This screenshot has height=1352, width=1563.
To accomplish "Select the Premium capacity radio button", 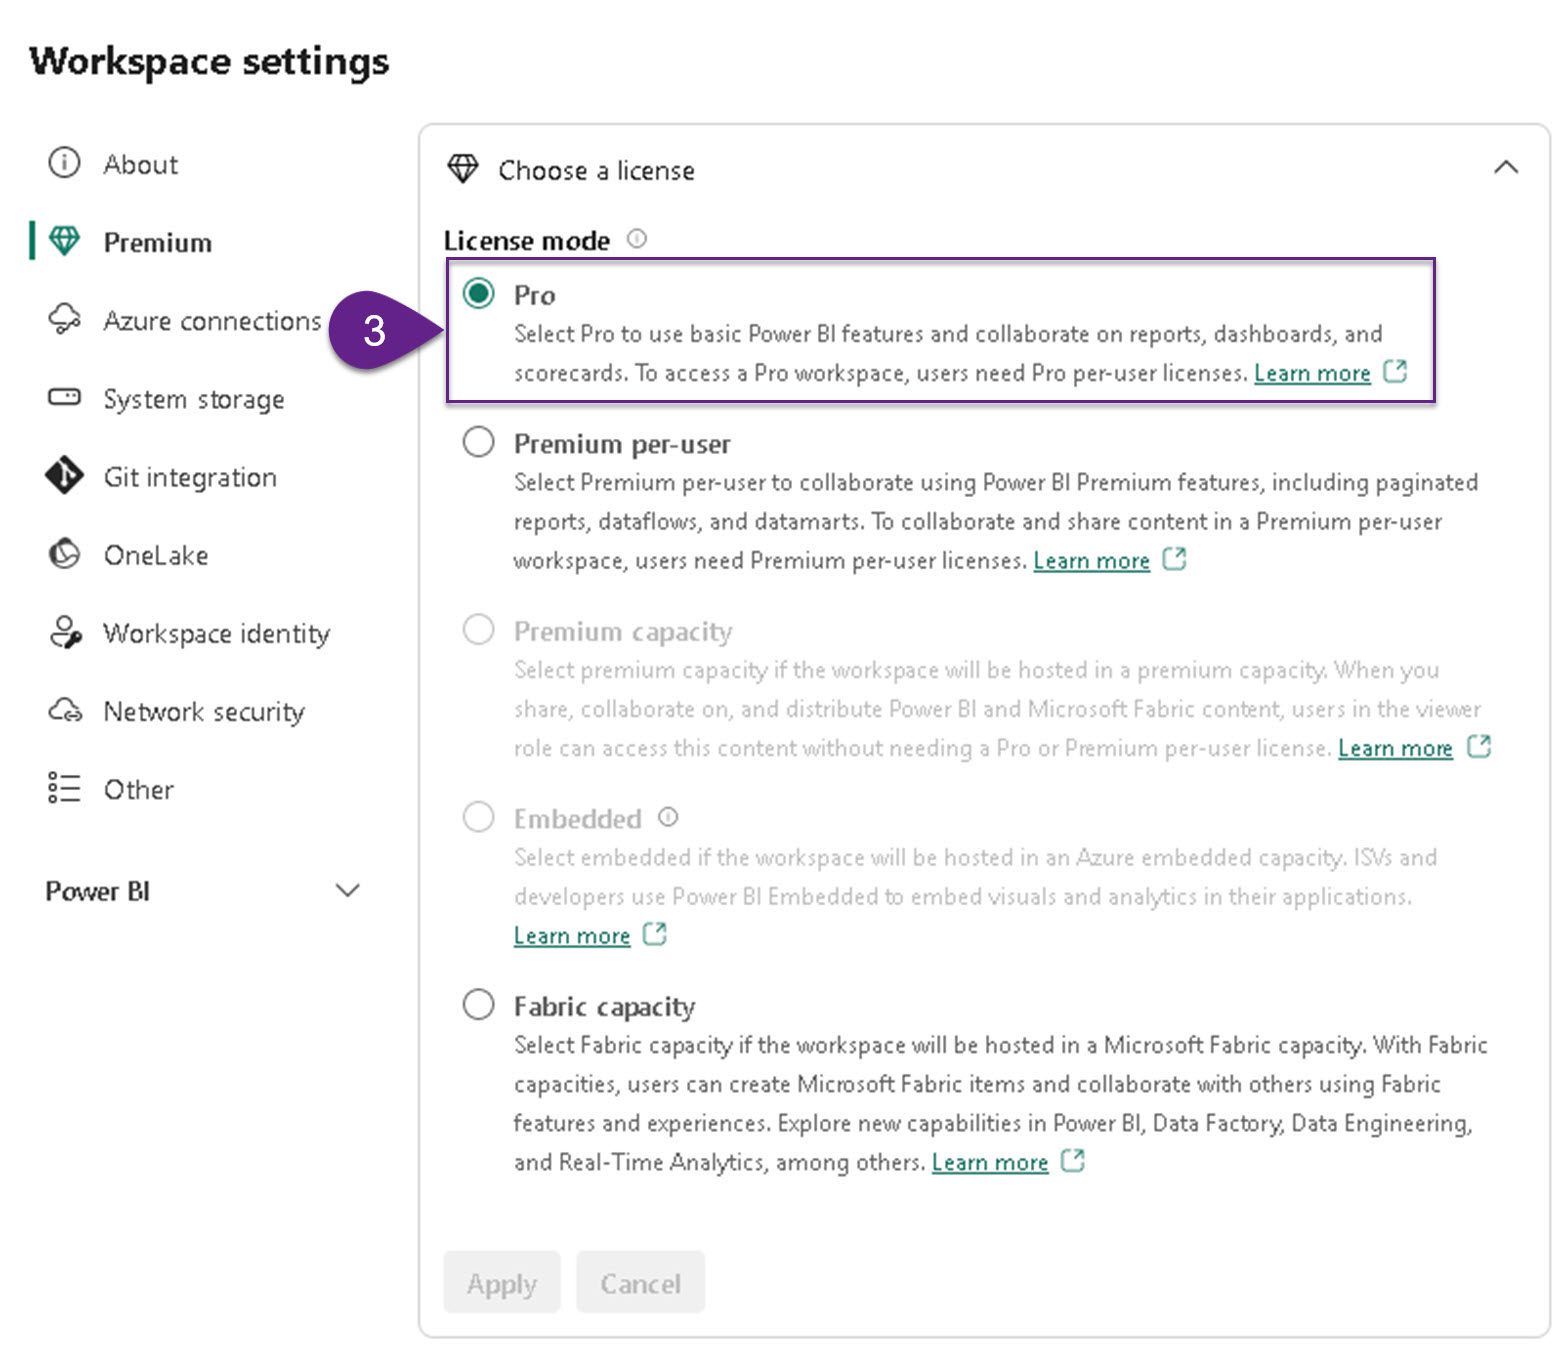I will (x=478, y=629).
